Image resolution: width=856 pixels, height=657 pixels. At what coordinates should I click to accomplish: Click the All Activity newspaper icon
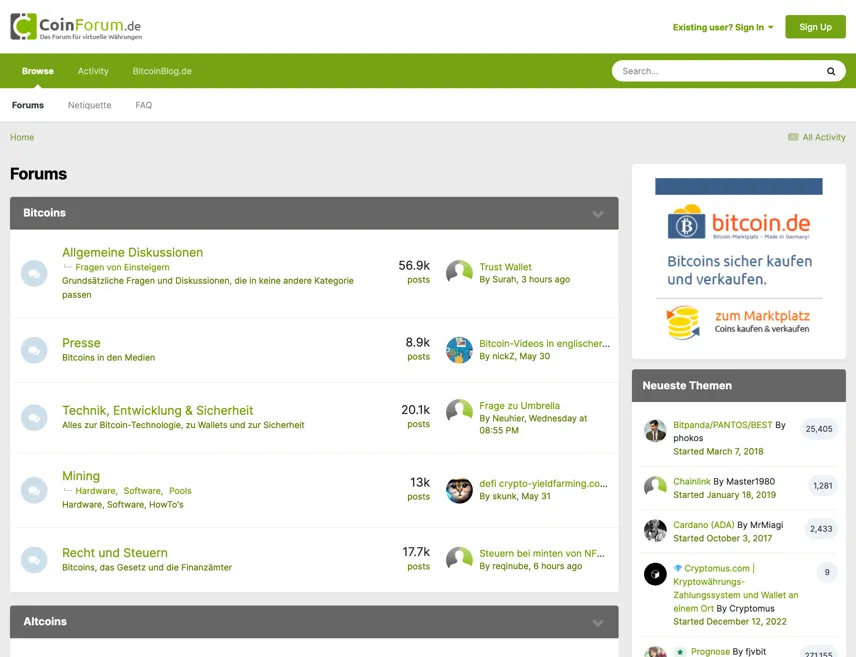pos(793,137)
